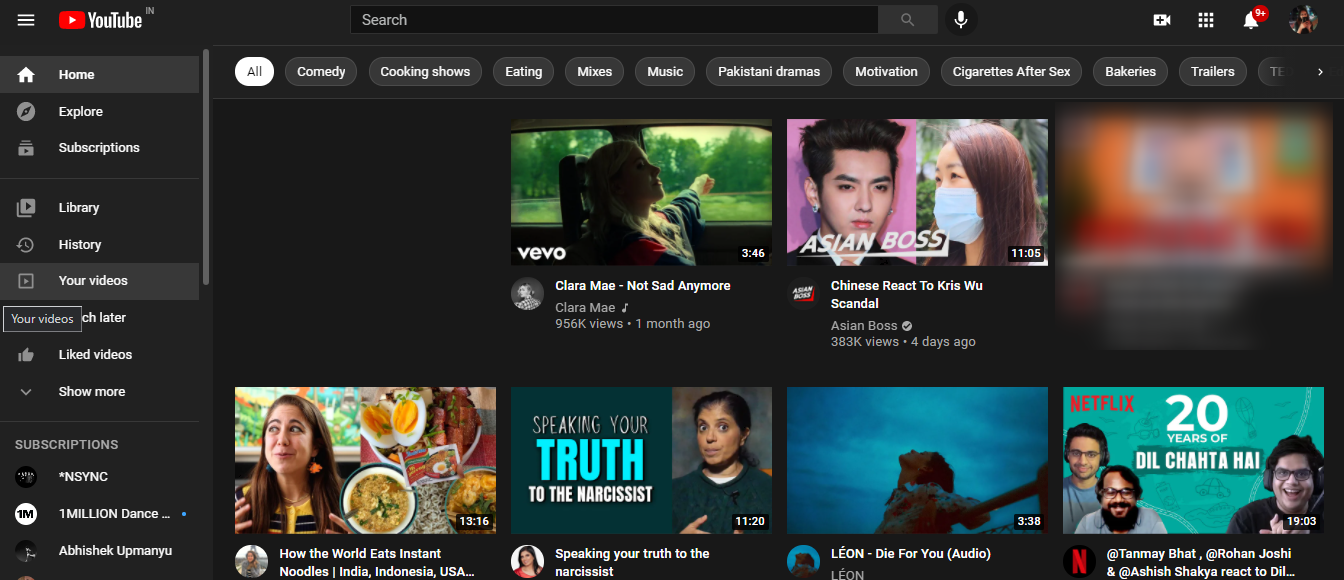This screenshot has height=580, width=1344.
Task: Open the account profile avatar
Action: (1303, 20)
